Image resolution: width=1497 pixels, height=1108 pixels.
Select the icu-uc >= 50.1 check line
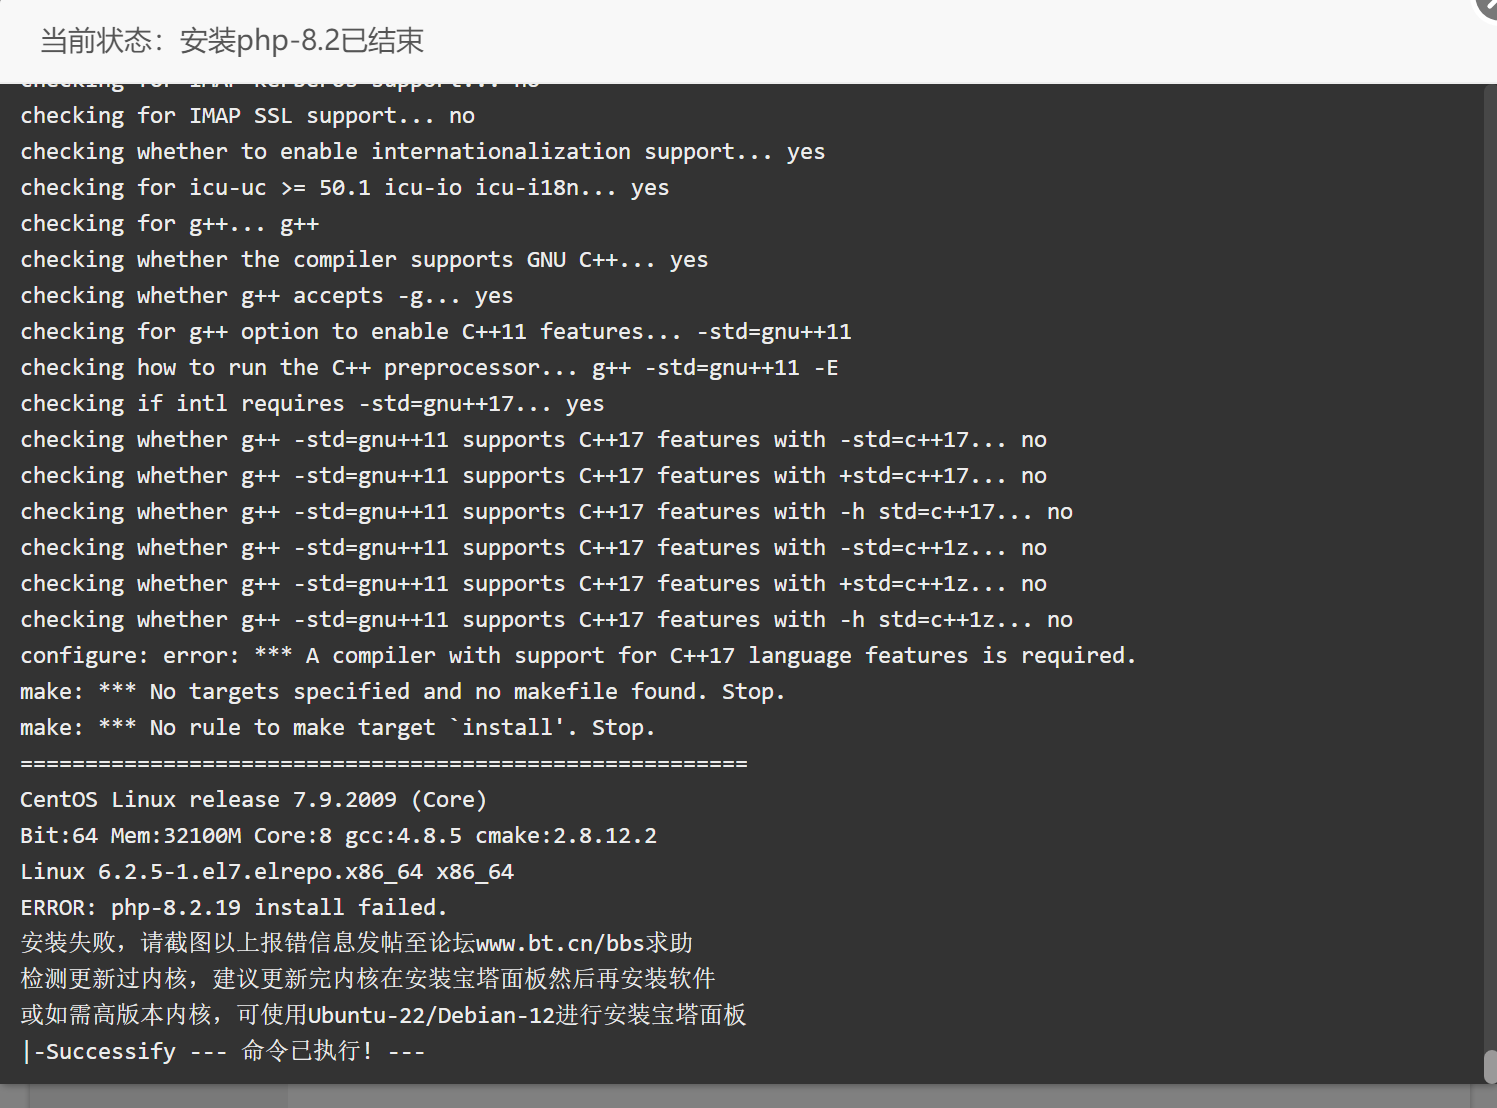click(344, 188)
